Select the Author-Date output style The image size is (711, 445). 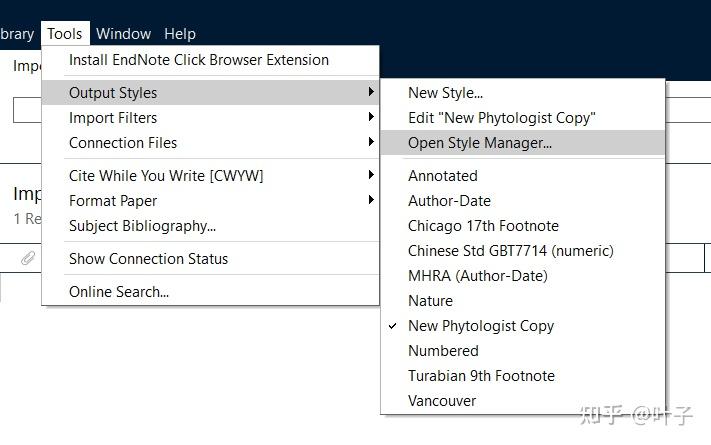pos(523,200)
